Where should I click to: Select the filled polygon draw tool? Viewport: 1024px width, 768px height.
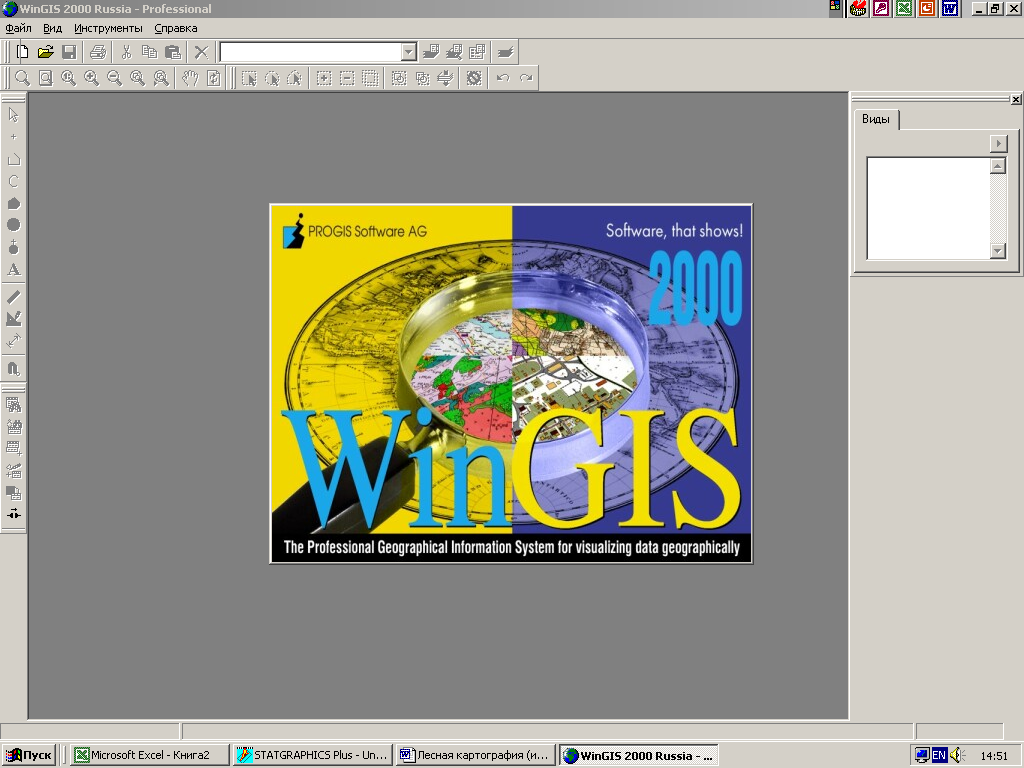pyautogui.click(x=13, y=203)
